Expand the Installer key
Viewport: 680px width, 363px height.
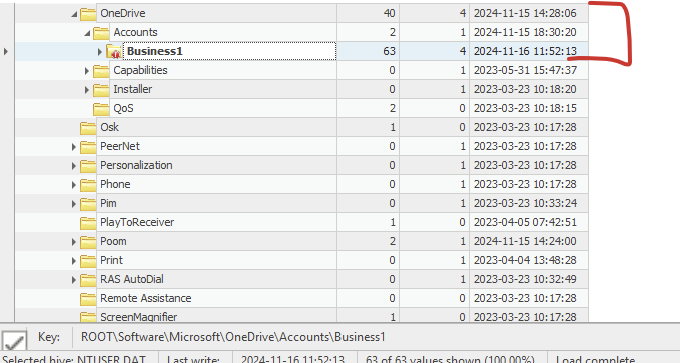click(x=87, y=90)
